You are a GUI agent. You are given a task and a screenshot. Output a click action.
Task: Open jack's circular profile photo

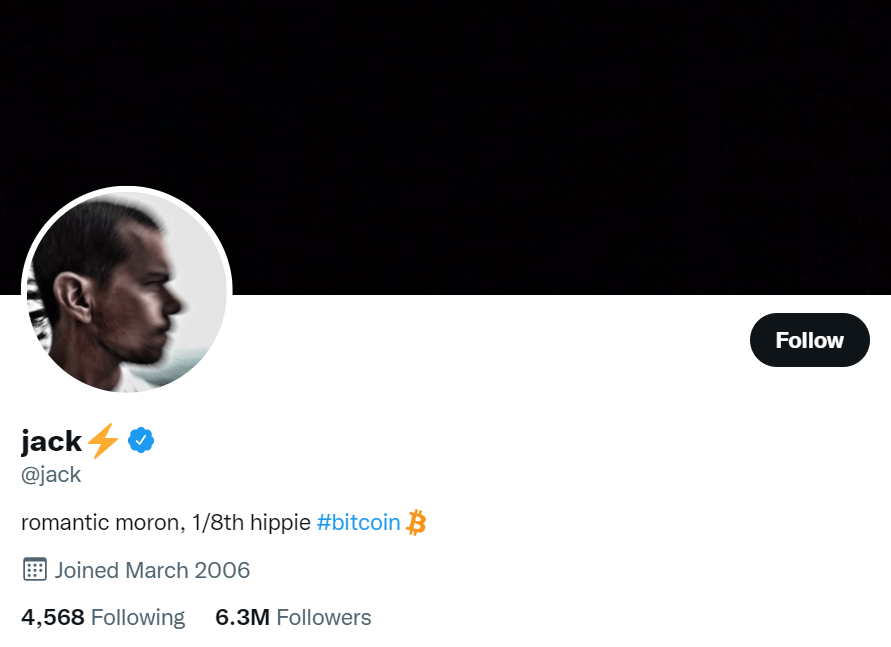pos(127,291)
